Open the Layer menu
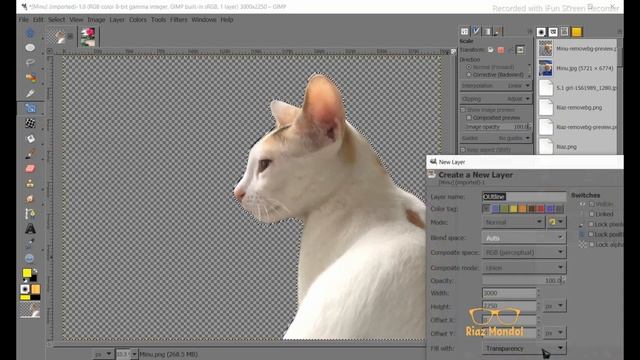 [117, 20]
